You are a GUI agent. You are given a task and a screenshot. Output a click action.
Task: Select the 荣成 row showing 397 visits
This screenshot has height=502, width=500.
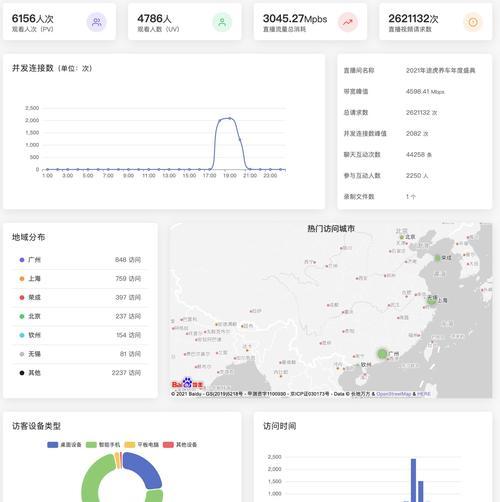click(x=80, y=297)
